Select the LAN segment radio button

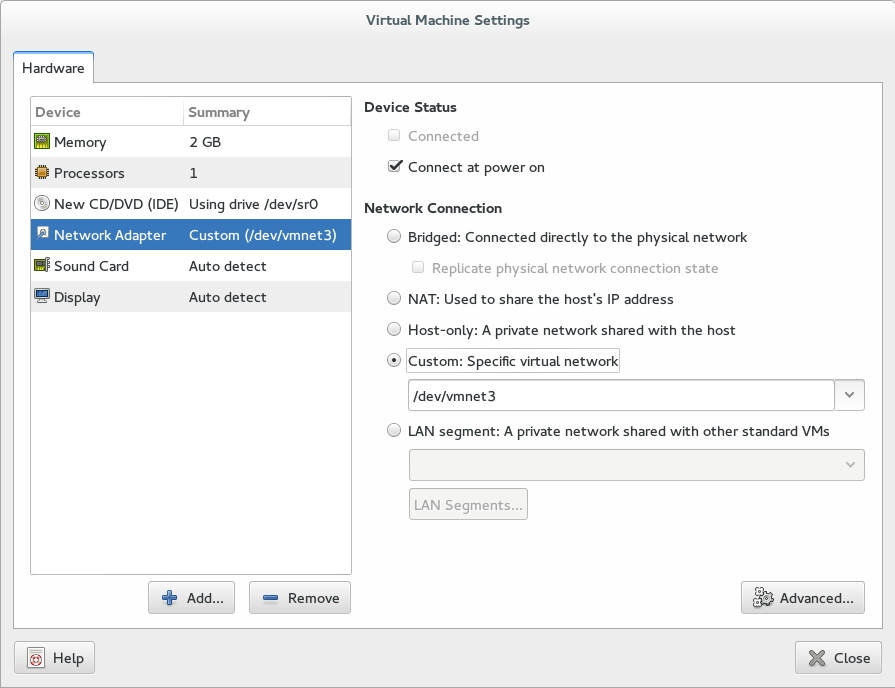pos(395,432)
